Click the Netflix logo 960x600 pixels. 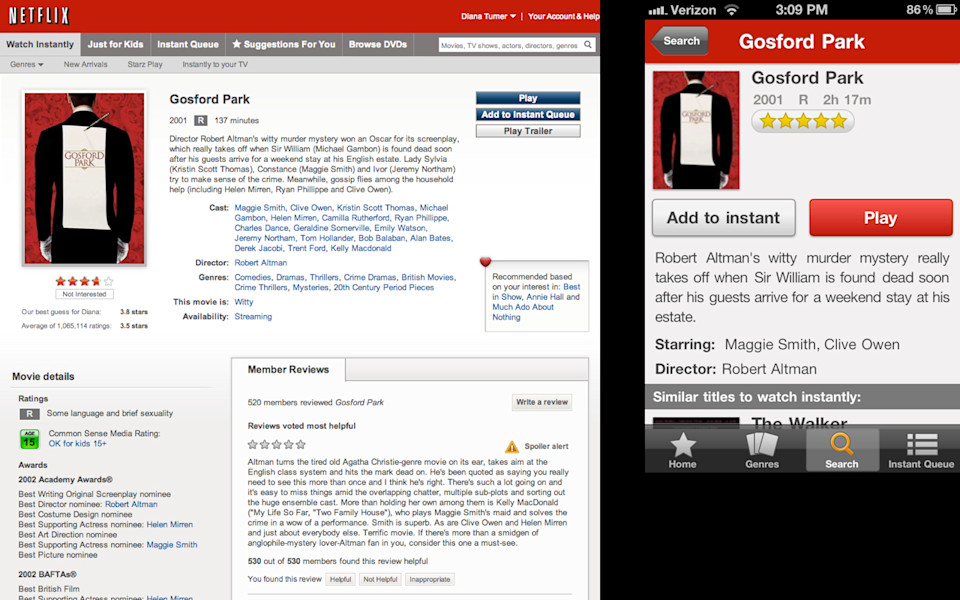pyautogui.click(x=39, y=15)
